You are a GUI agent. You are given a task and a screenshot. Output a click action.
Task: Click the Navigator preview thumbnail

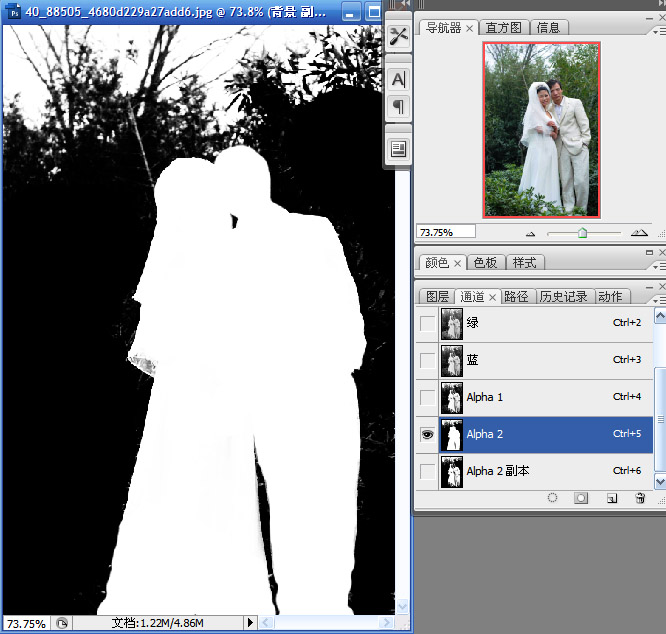(x=542, y=130)
